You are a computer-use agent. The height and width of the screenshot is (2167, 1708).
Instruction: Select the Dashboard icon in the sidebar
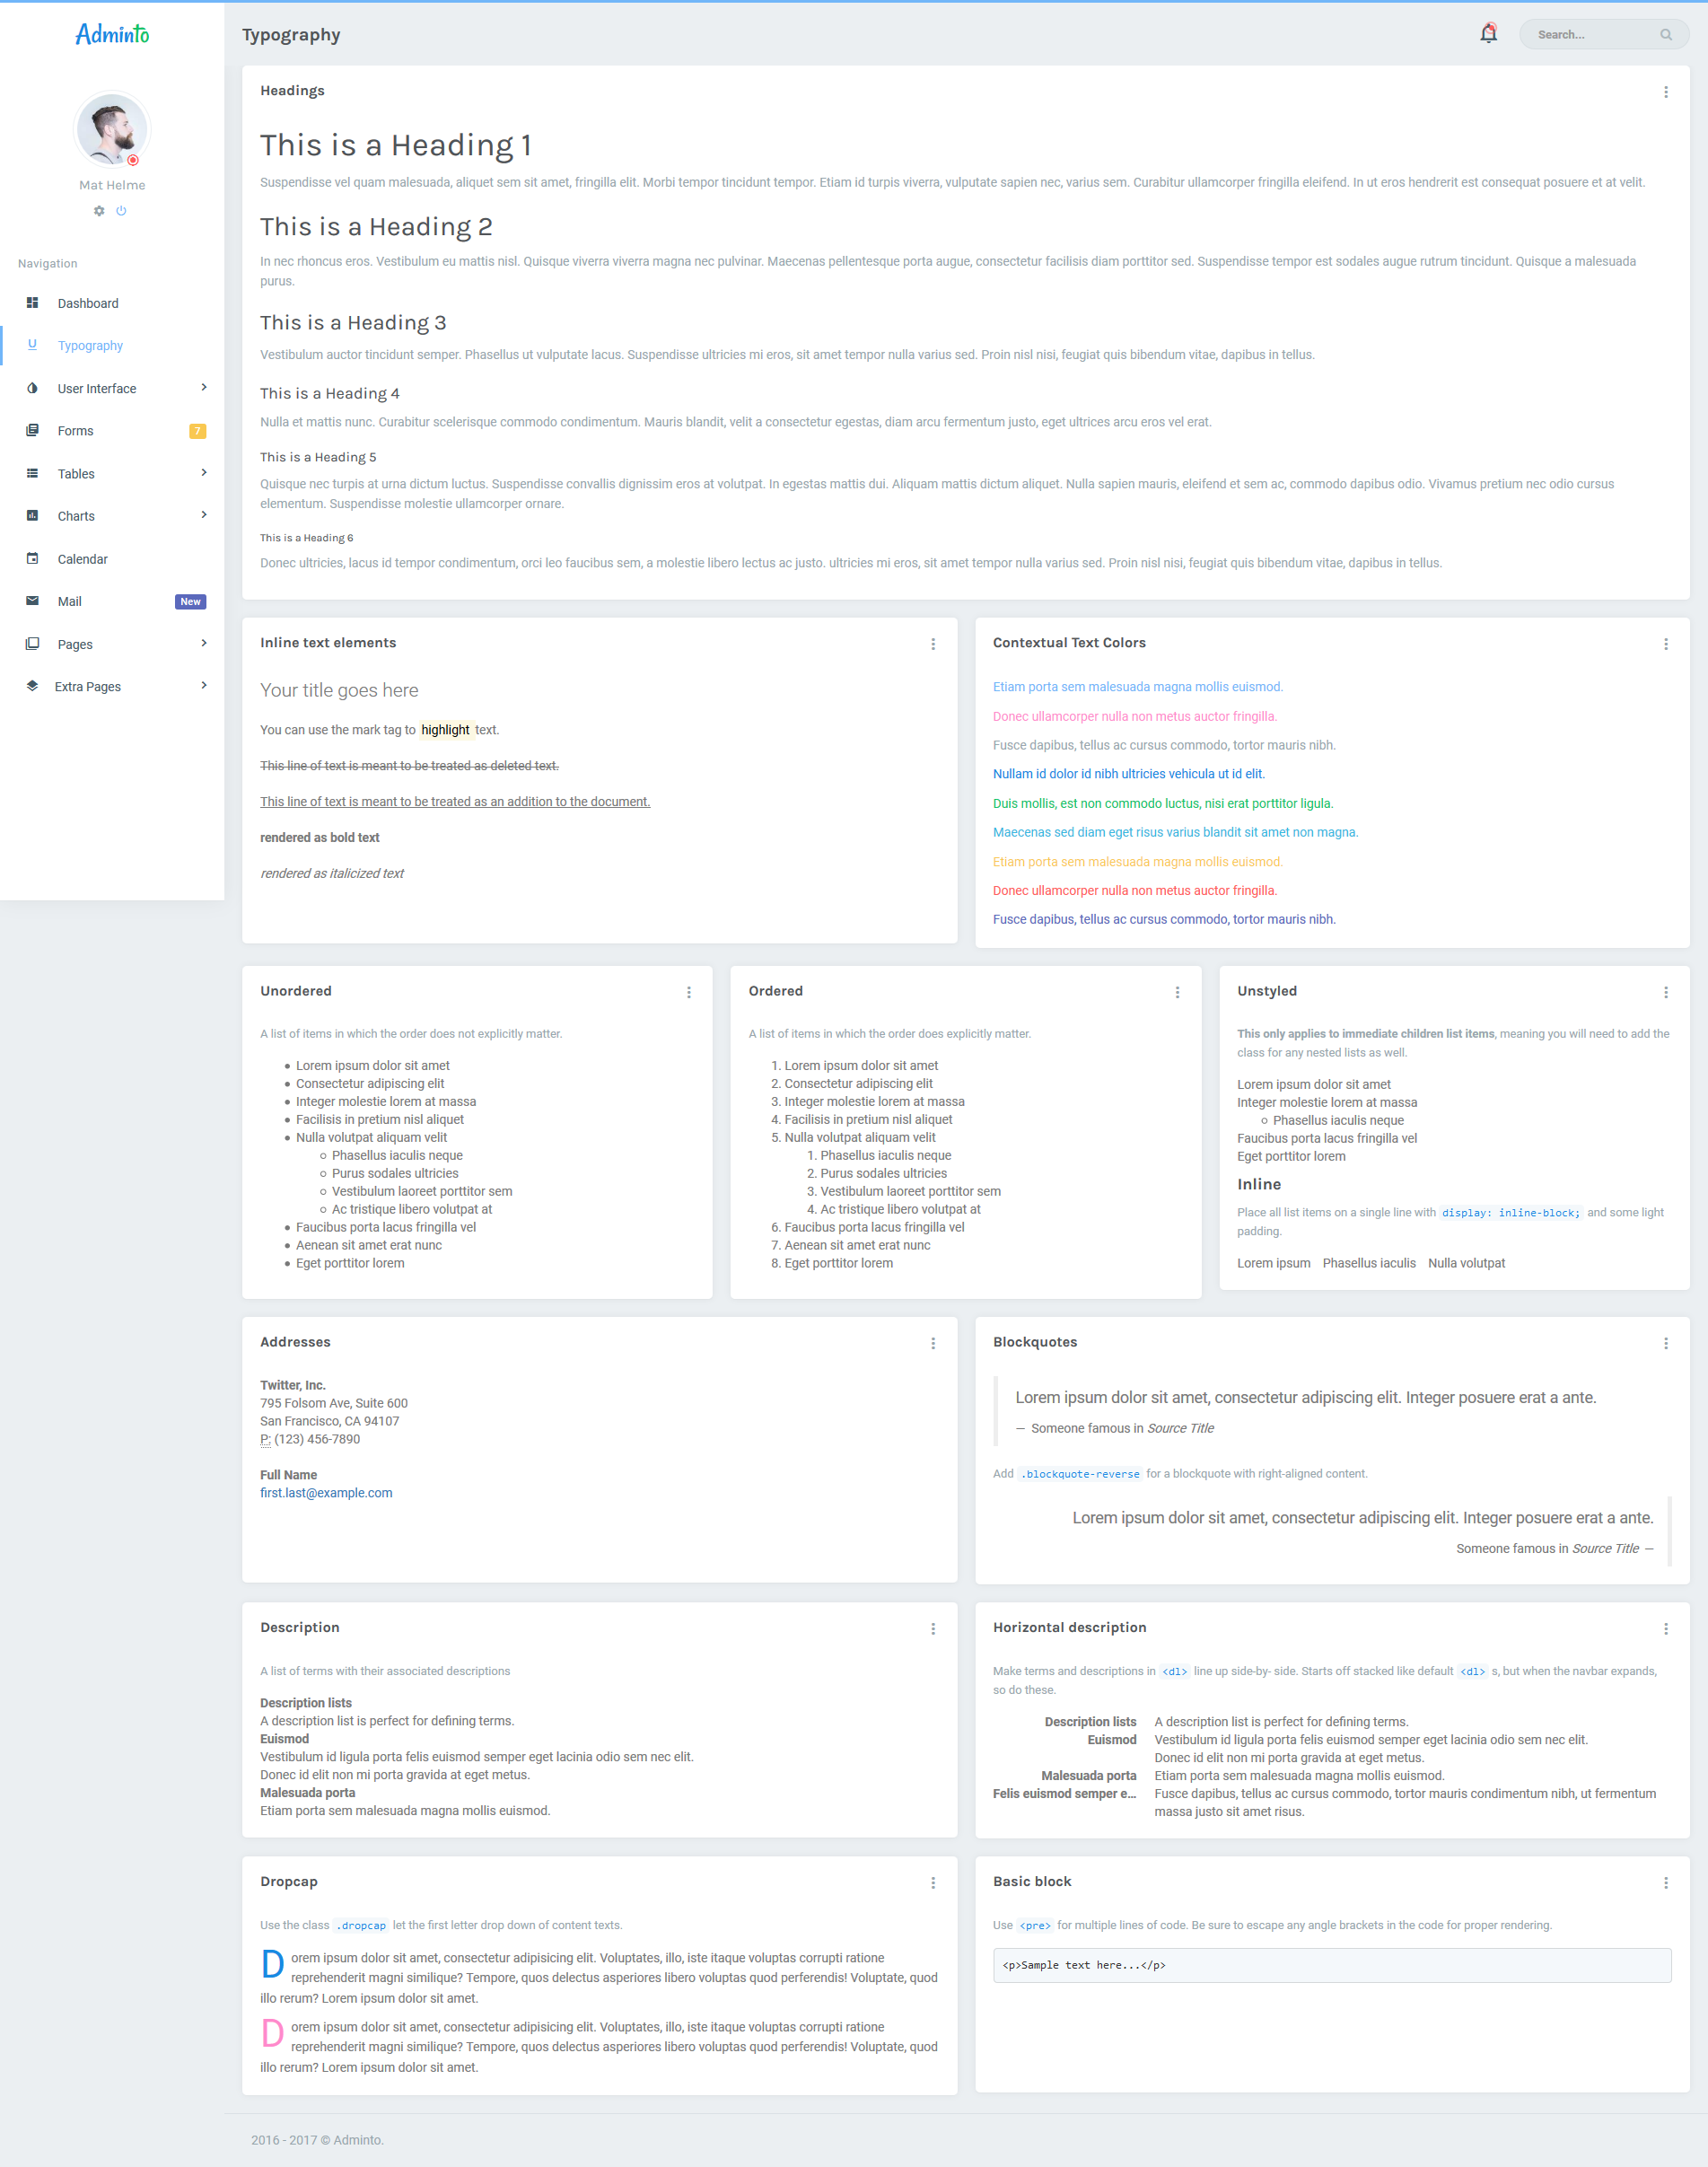tap(33, 302)
